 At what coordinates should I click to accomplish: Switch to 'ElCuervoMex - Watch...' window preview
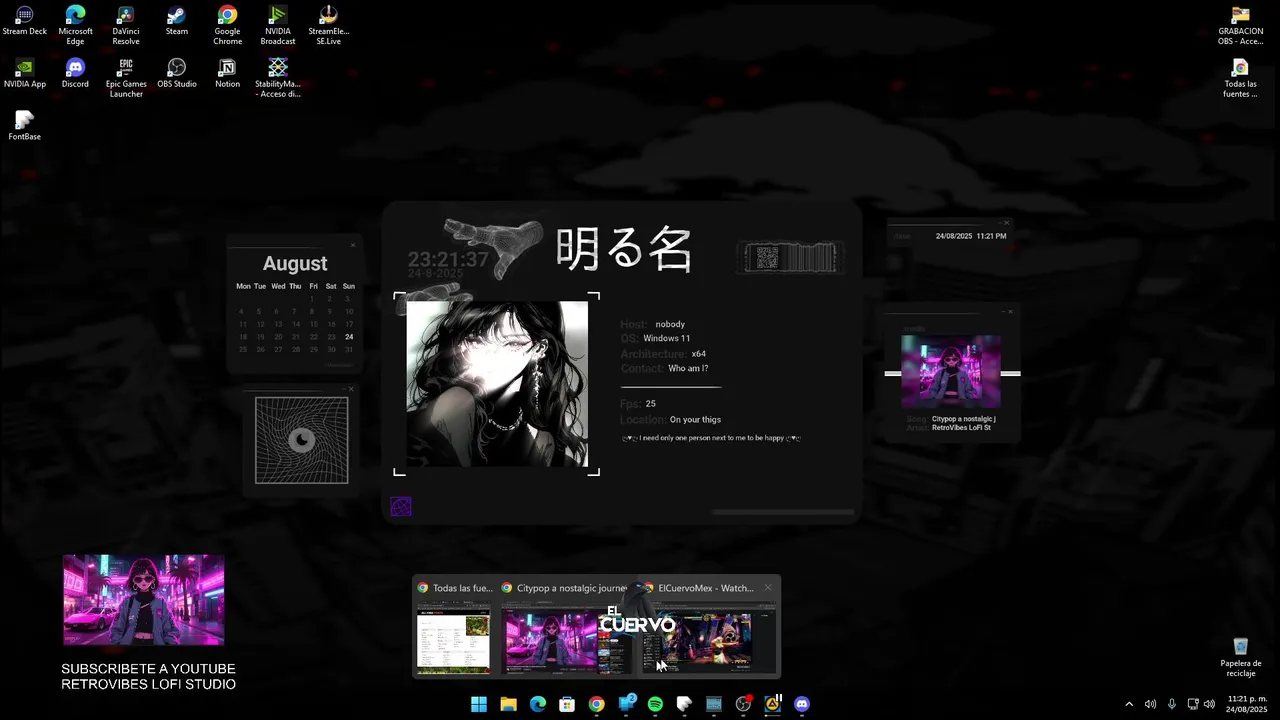[709, 628]
